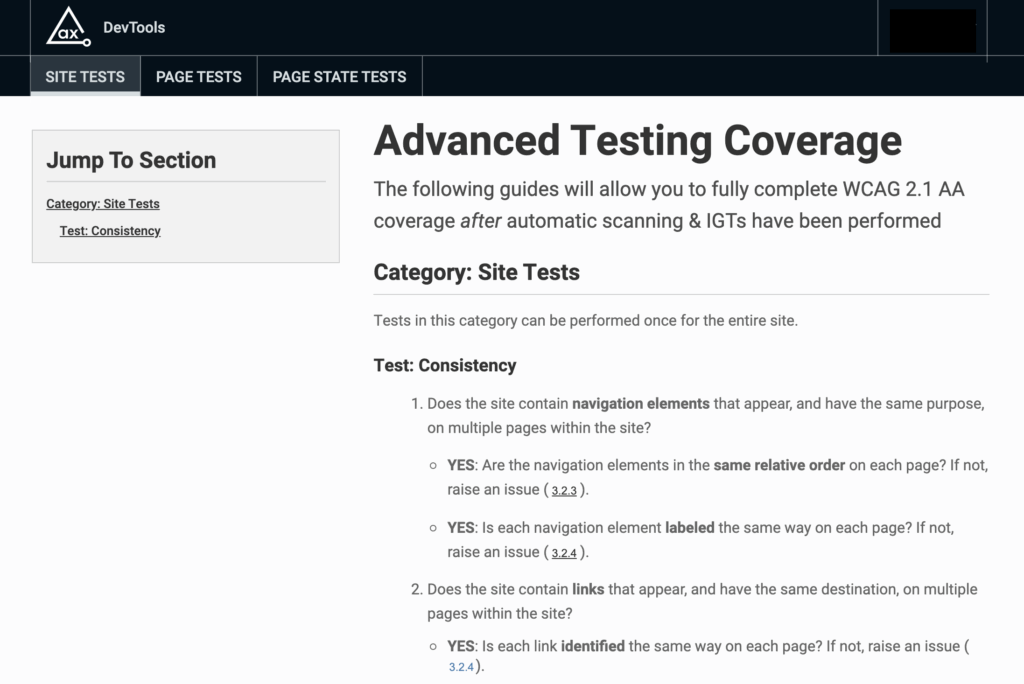This screenshot has height=684, width=1024.
Task: Switch to the PAGE TESTS tab
Action: coord(197,76)
